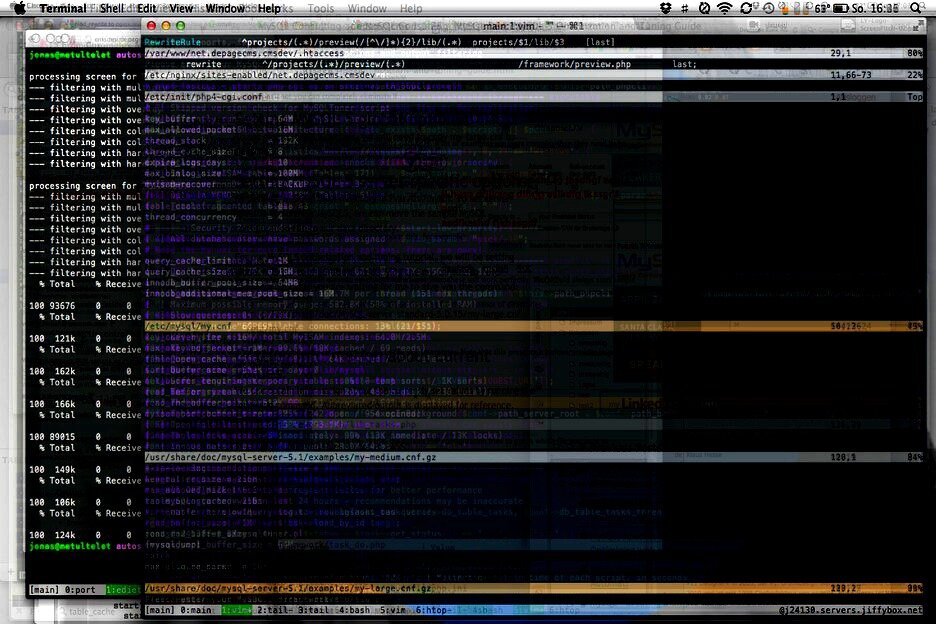Click the circular arrows sync icon

coord(746,8)
